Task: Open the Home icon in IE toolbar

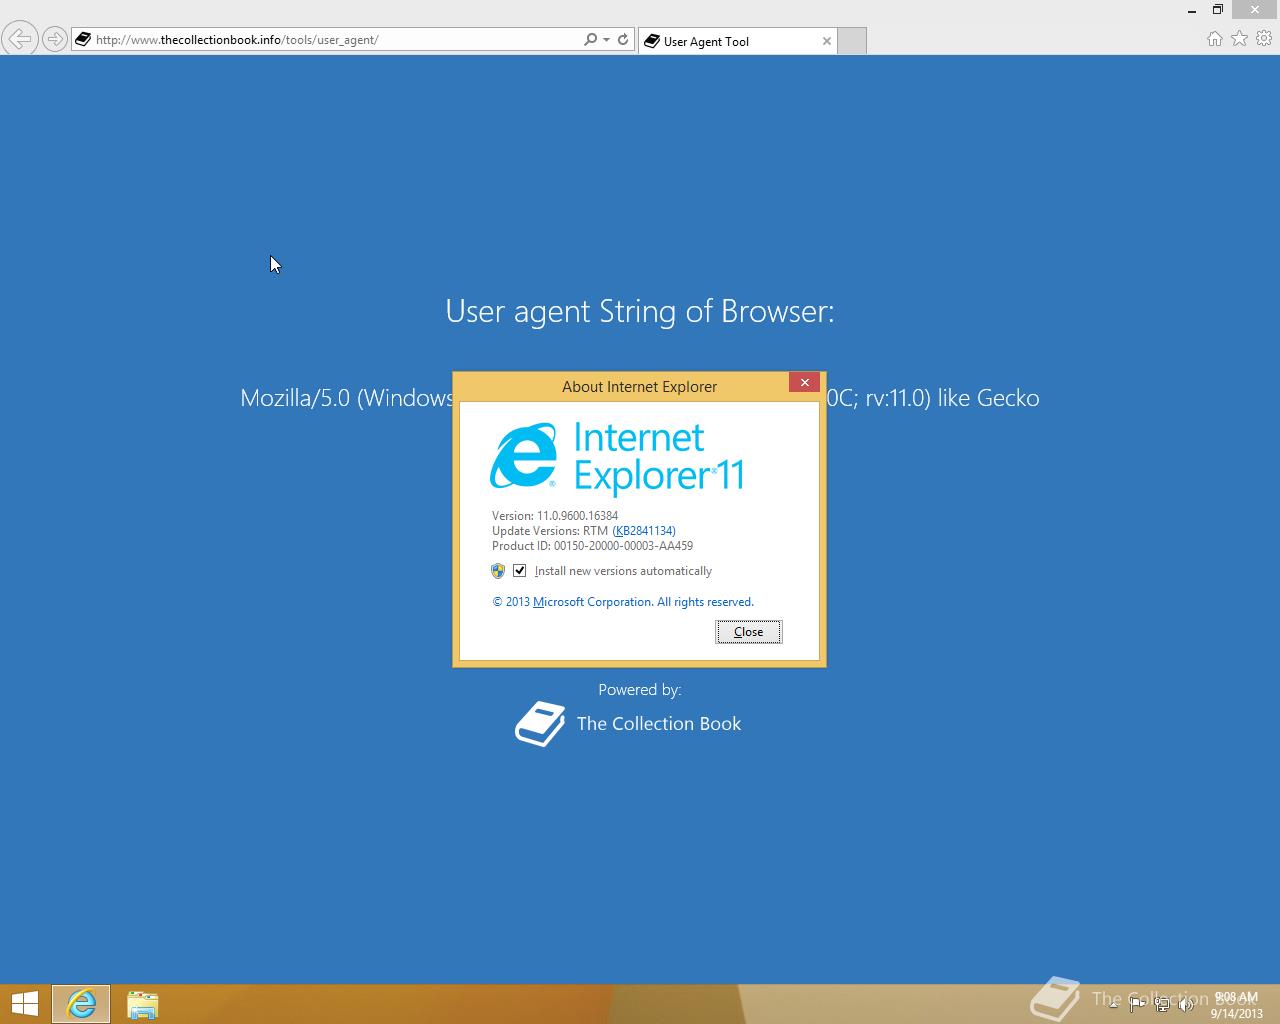Action: [1215, 39]
